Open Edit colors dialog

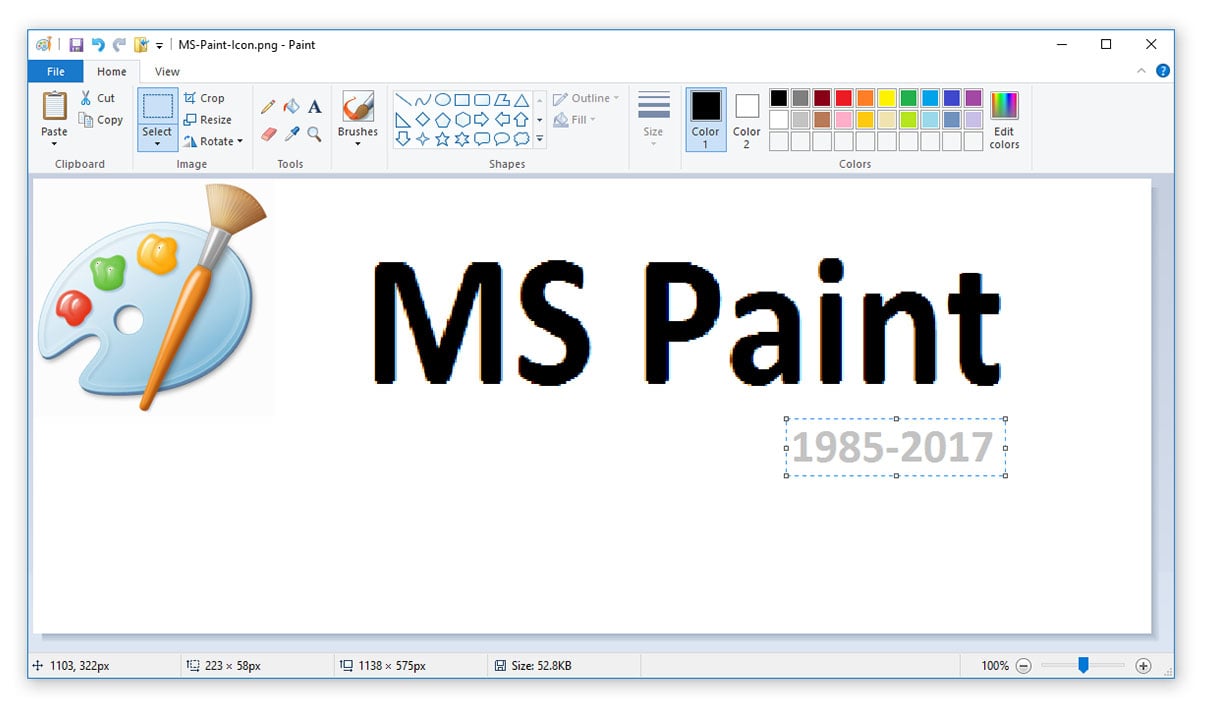point(1004,119)
